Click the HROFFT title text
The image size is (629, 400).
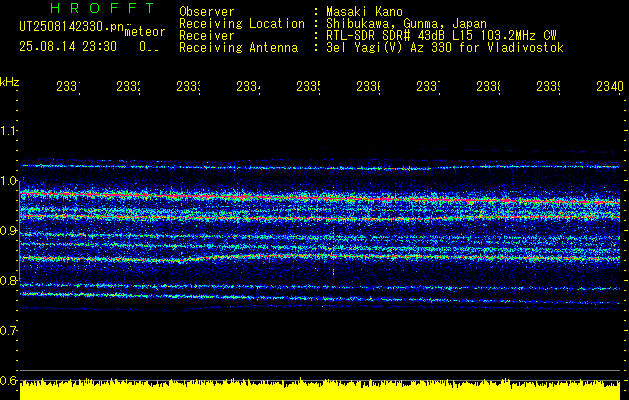coord(102,8)
